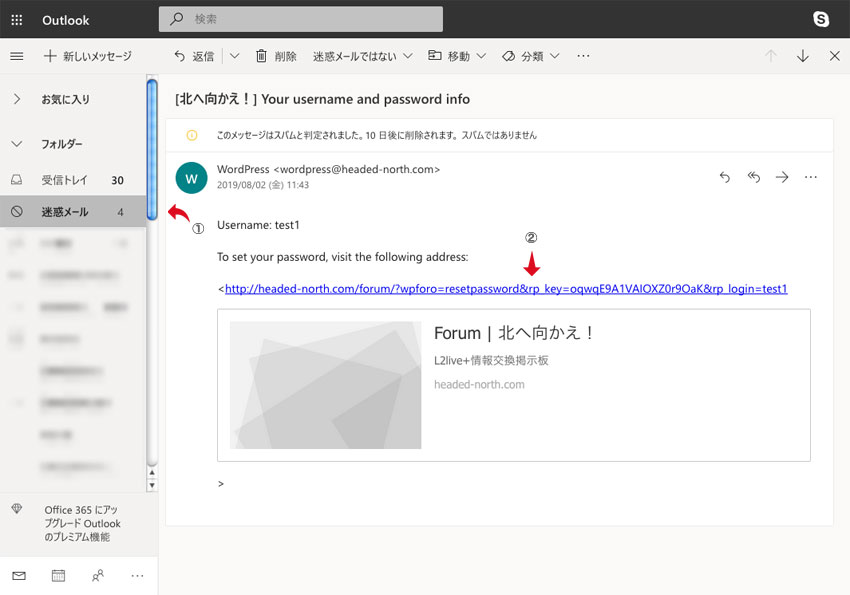Click the Skype icon in header
This screenshot has width=850, height=595.
[821, 19]
